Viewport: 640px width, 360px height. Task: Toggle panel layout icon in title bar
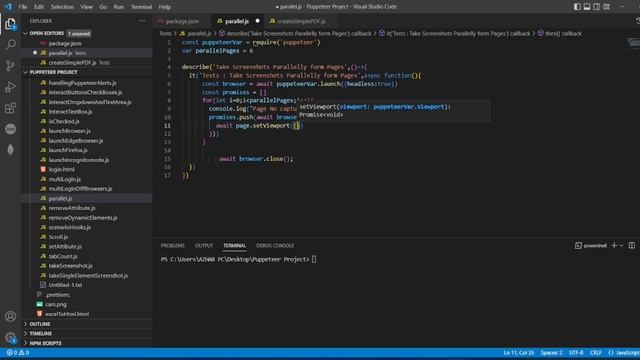pos(587,7)
